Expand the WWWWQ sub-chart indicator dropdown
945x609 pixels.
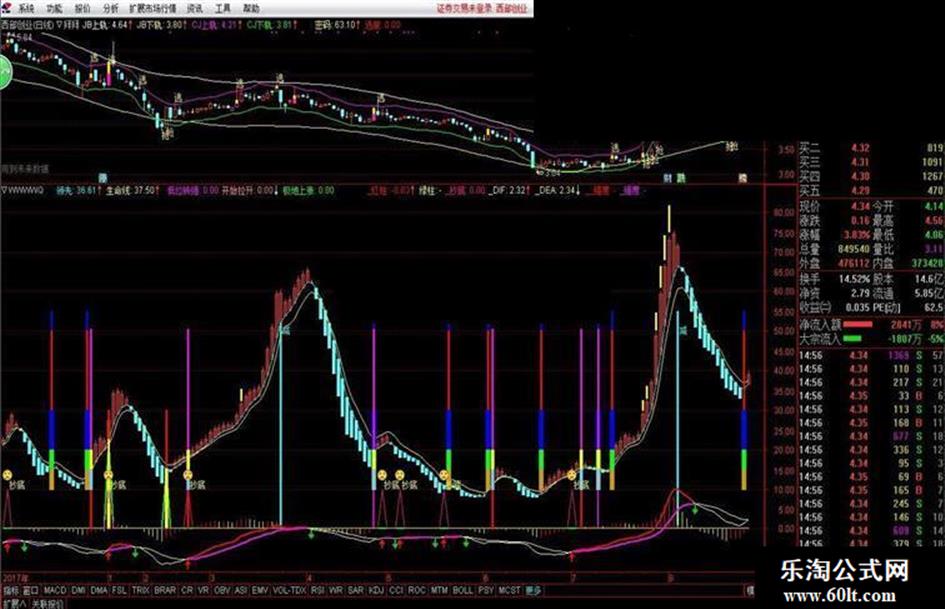(4, 191)
